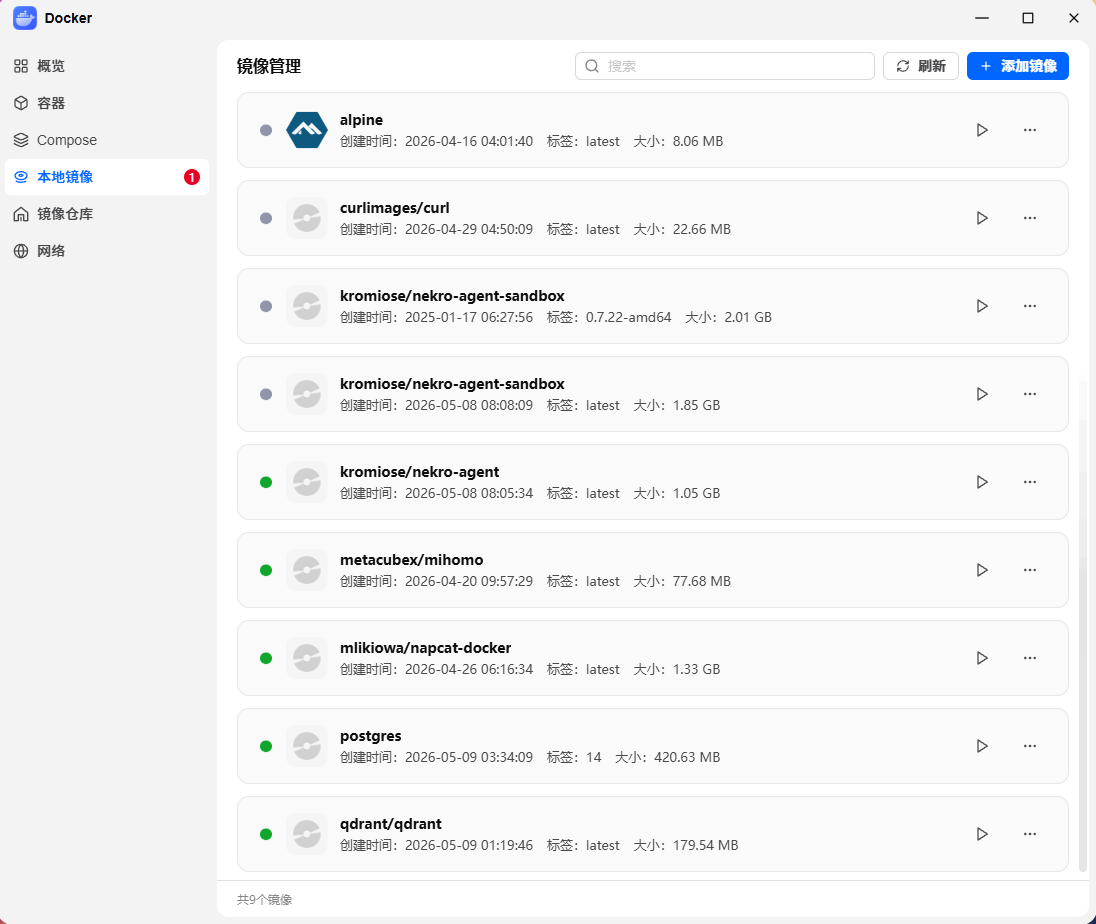Click the red notification badge on 本地镜像

point(192,178)
